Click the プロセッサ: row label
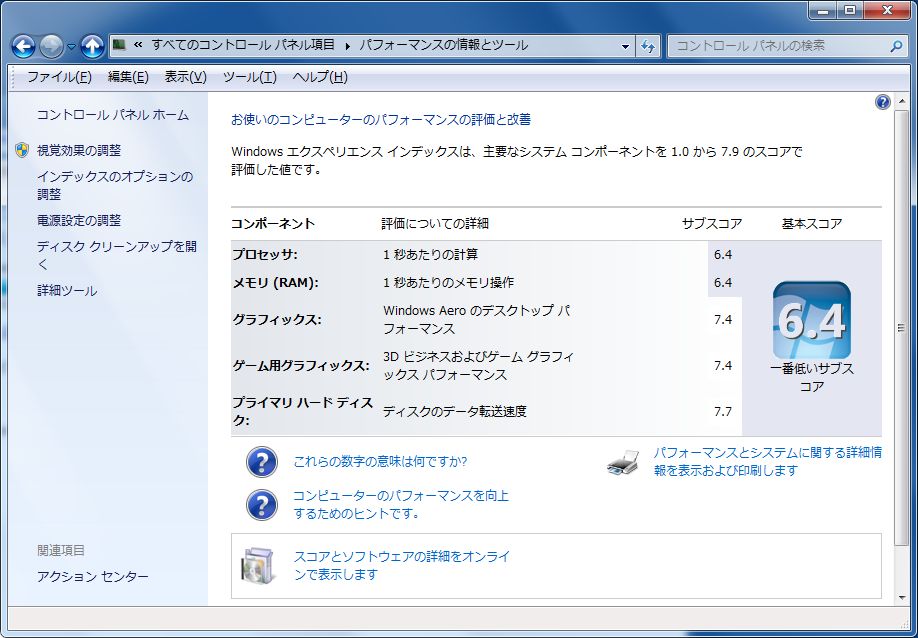Screen dimensions: 918x638 pos(265,255)
